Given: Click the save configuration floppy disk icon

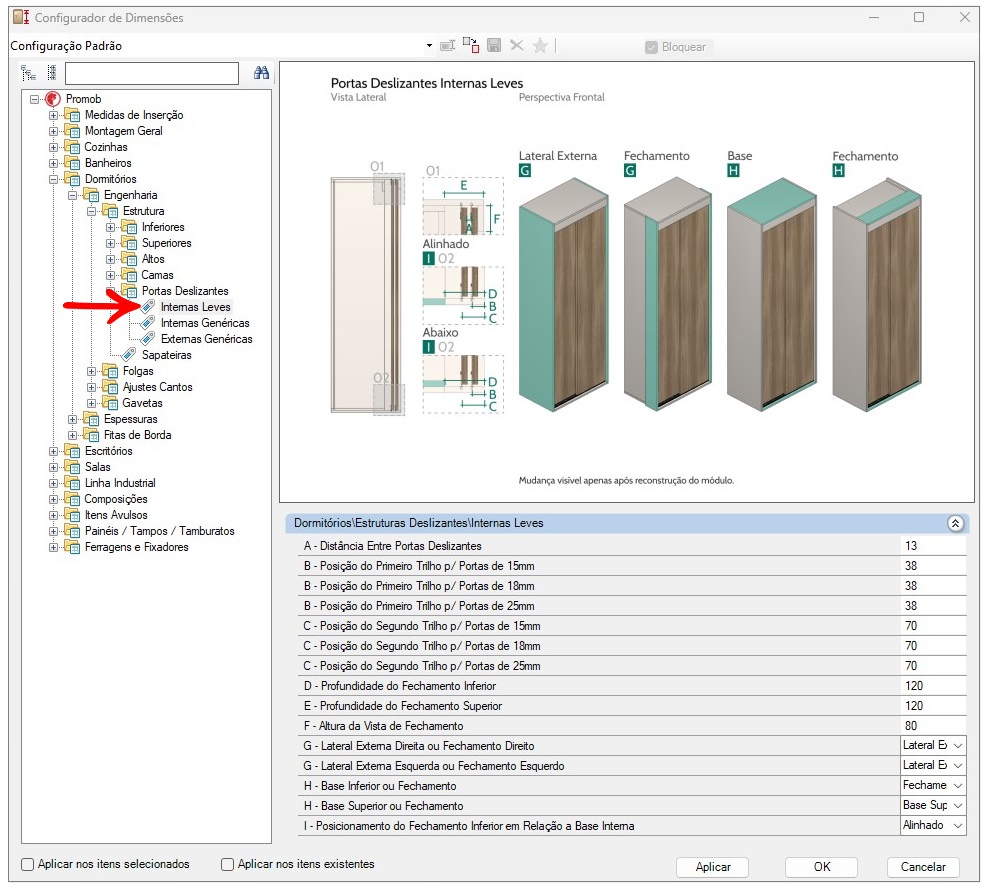Looking at the screenshot, I should 494,46.
